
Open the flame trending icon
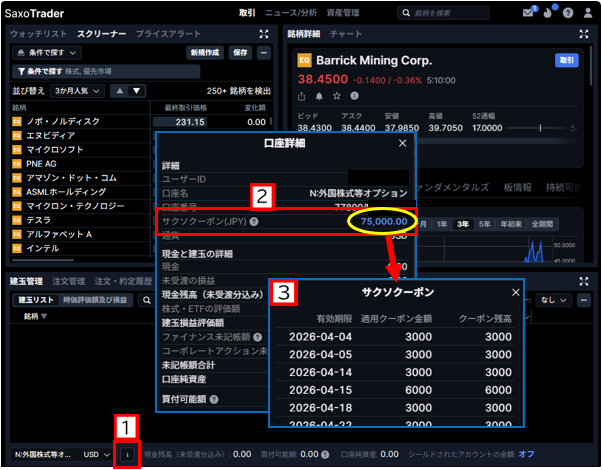click(548, 13)
